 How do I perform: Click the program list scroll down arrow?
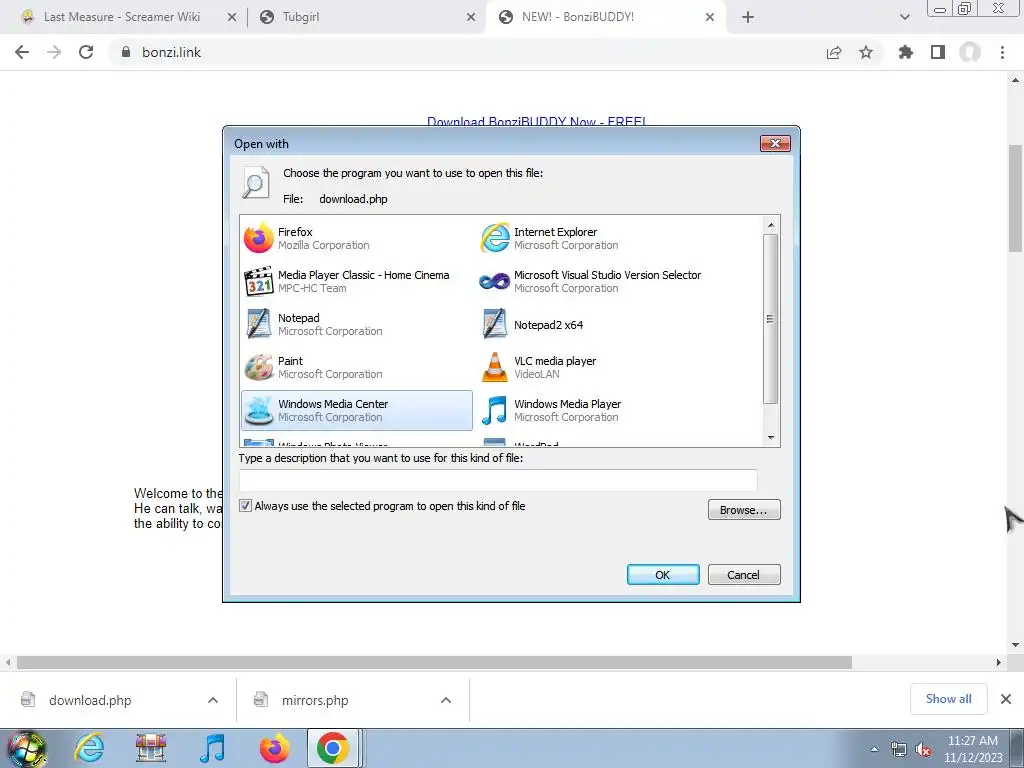click(771, 438)
